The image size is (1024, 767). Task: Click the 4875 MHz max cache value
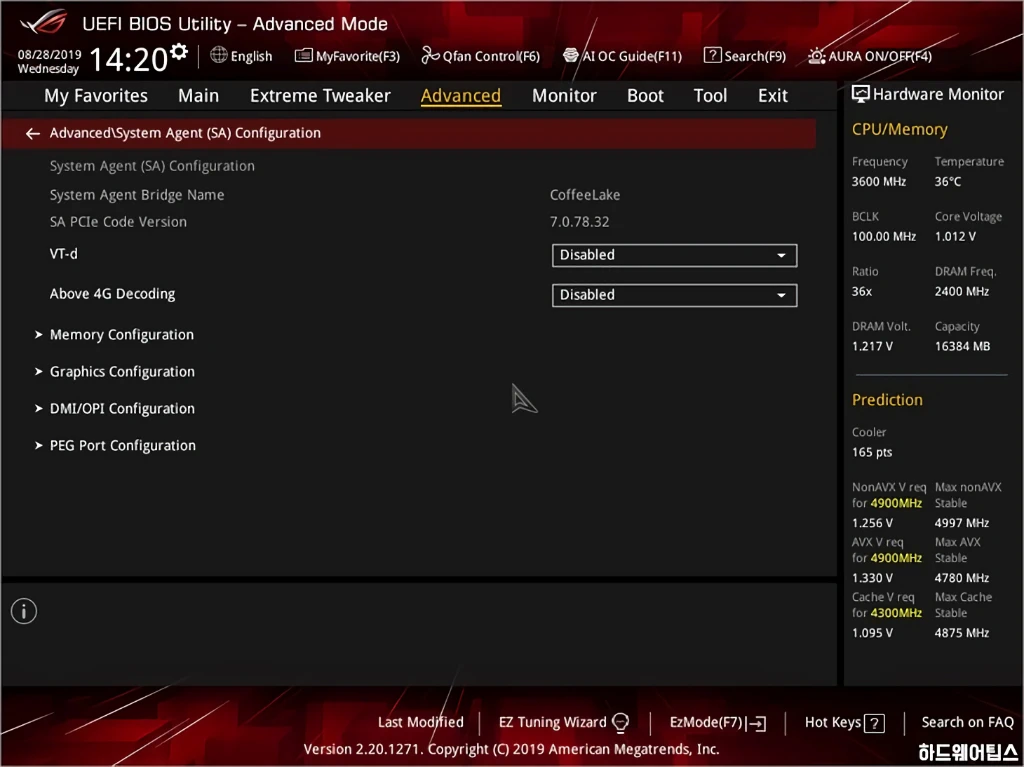[961, 633]
